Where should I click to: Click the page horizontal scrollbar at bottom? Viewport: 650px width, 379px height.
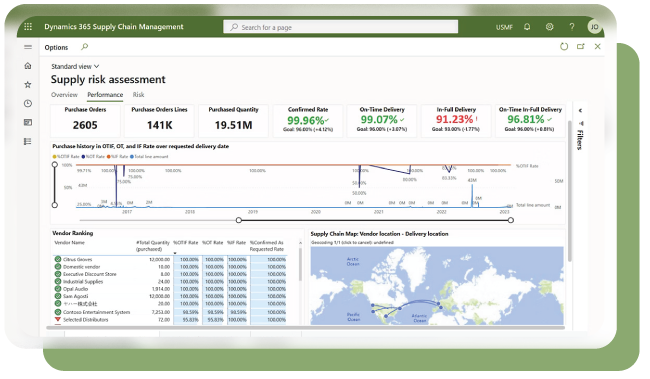306,328
